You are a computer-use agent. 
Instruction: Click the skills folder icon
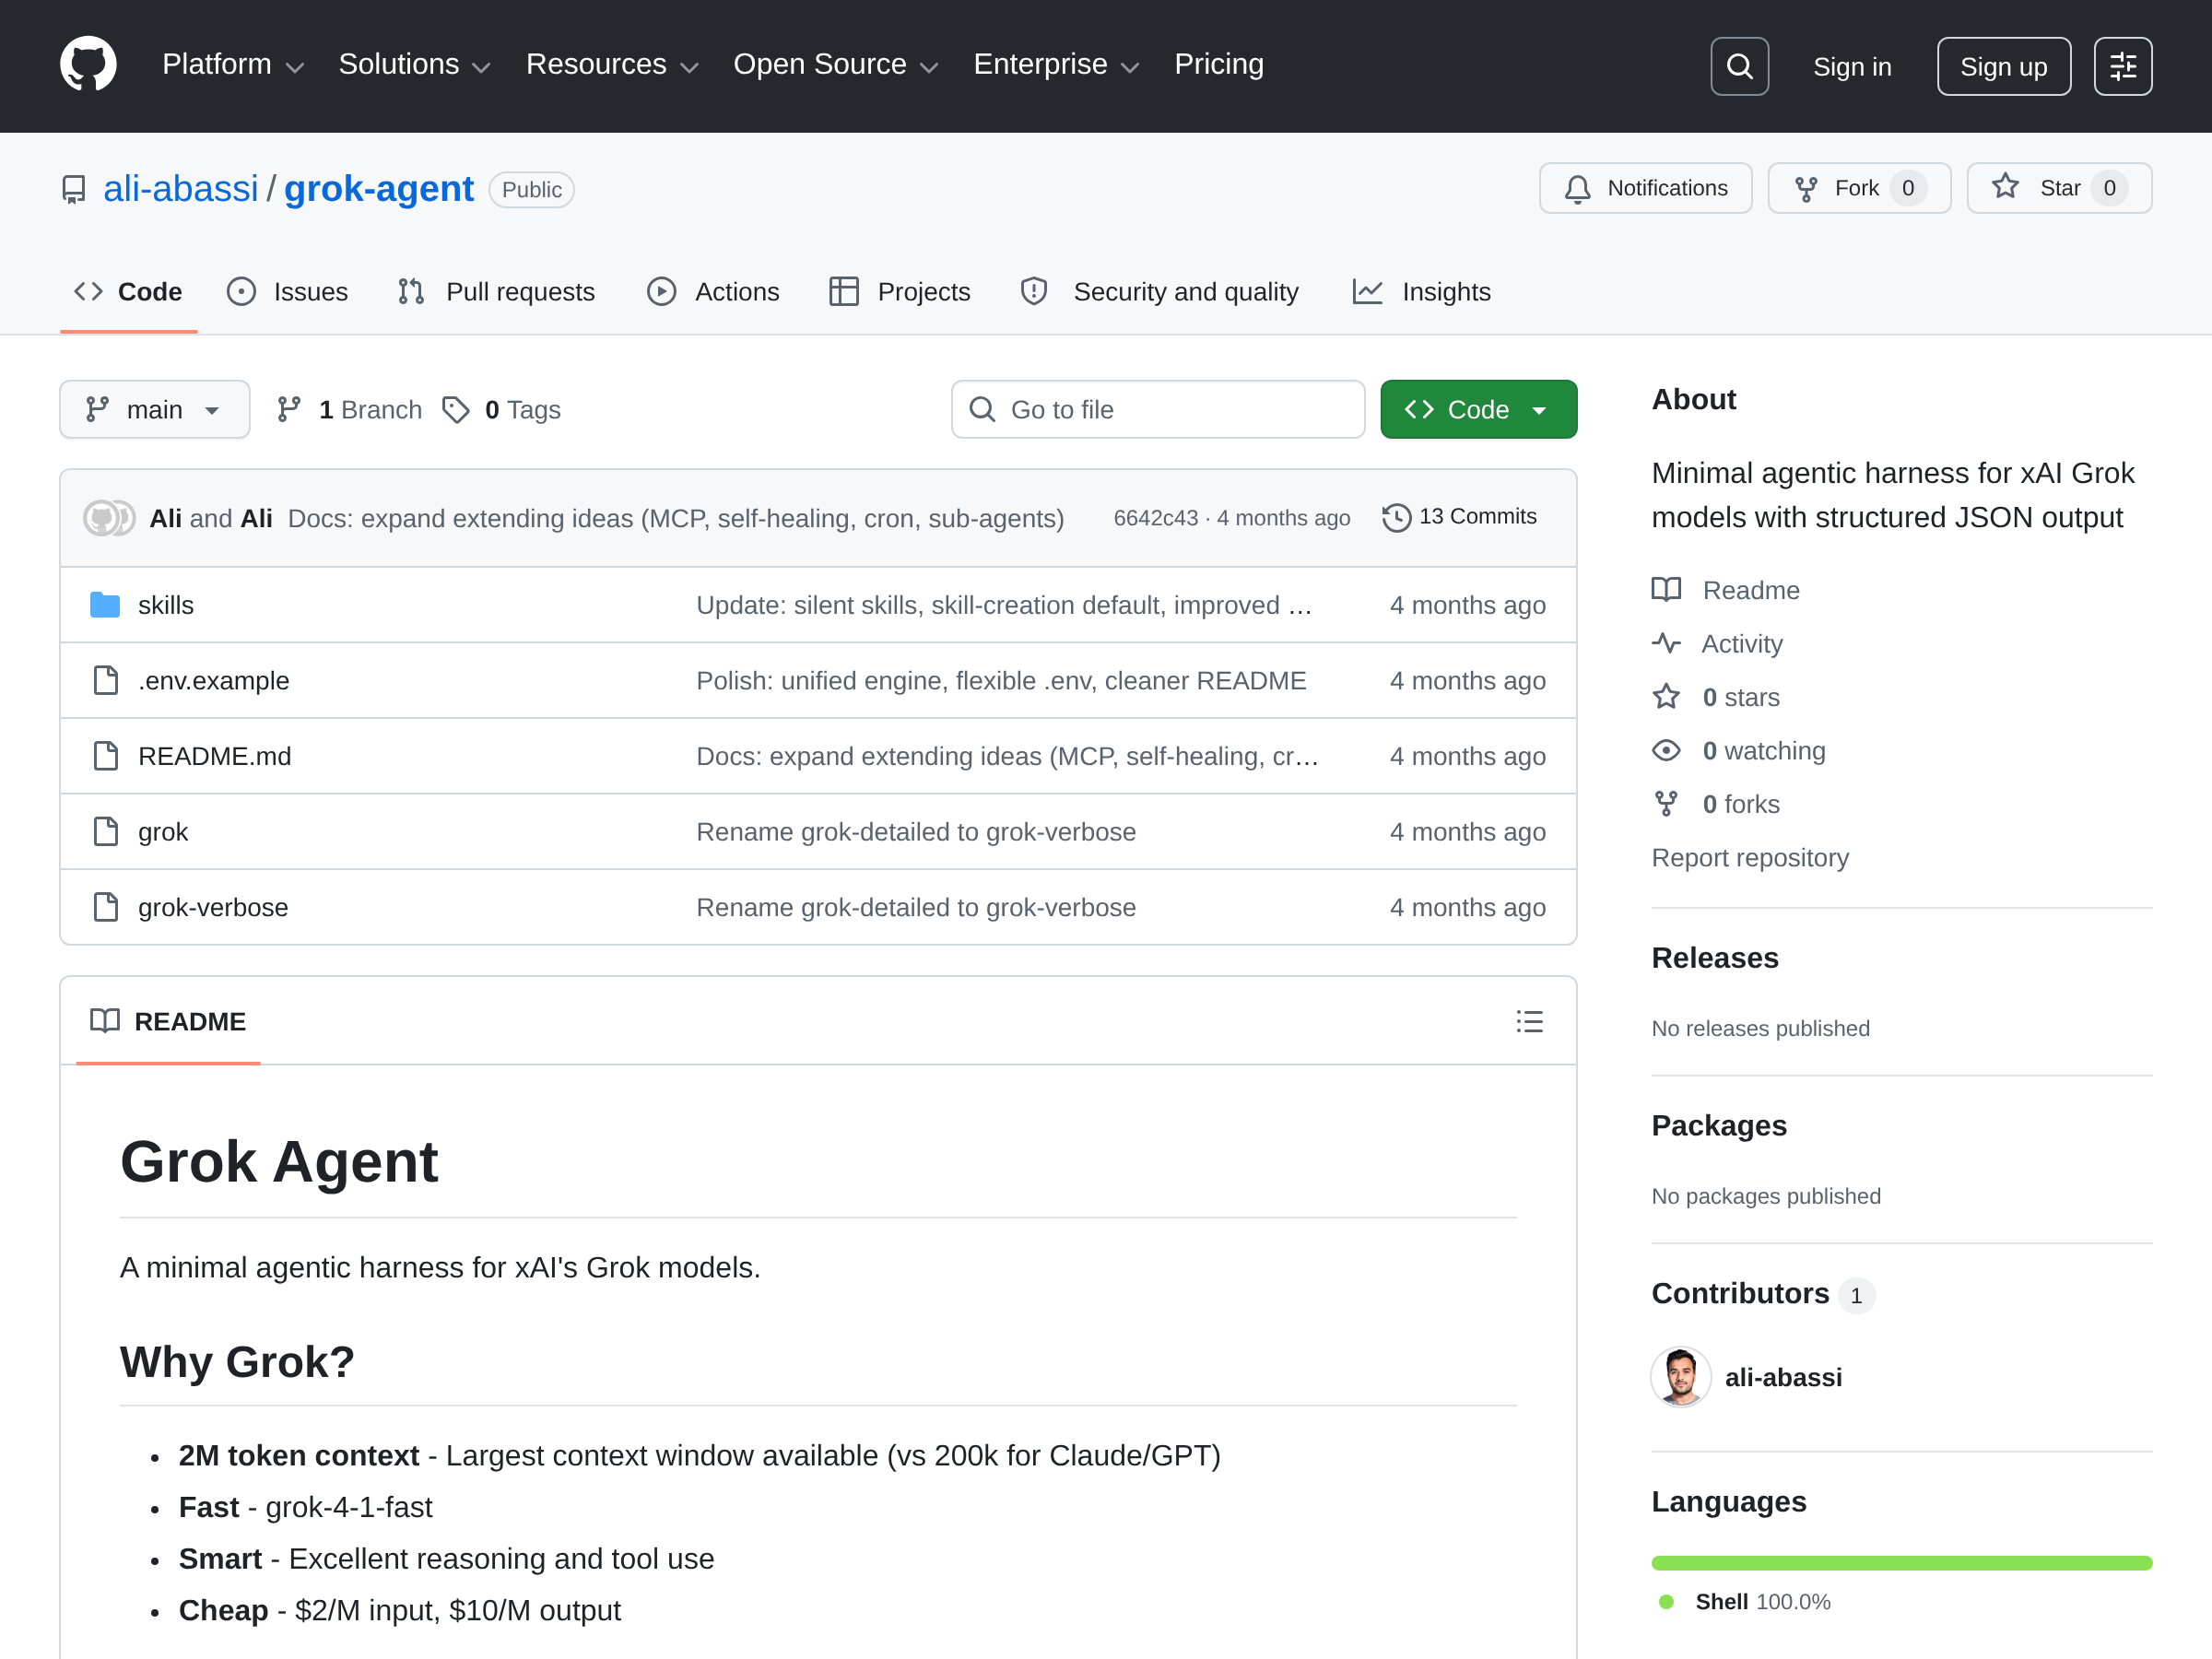click(x=105, y=605)
